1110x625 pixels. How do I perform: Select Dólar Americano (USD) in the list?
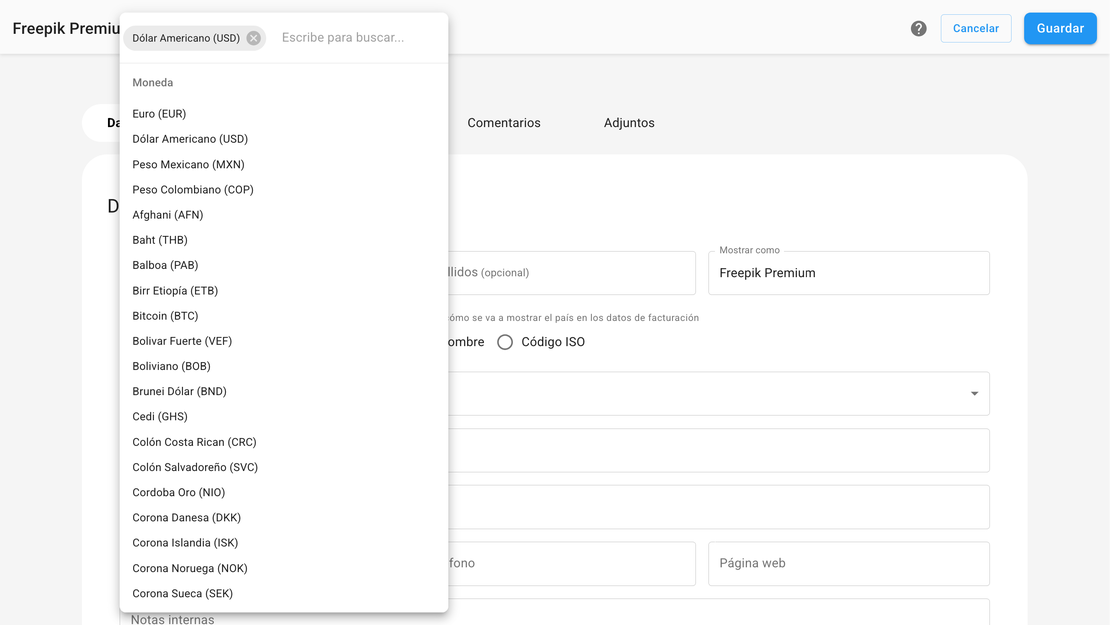(x=190, y=139)
